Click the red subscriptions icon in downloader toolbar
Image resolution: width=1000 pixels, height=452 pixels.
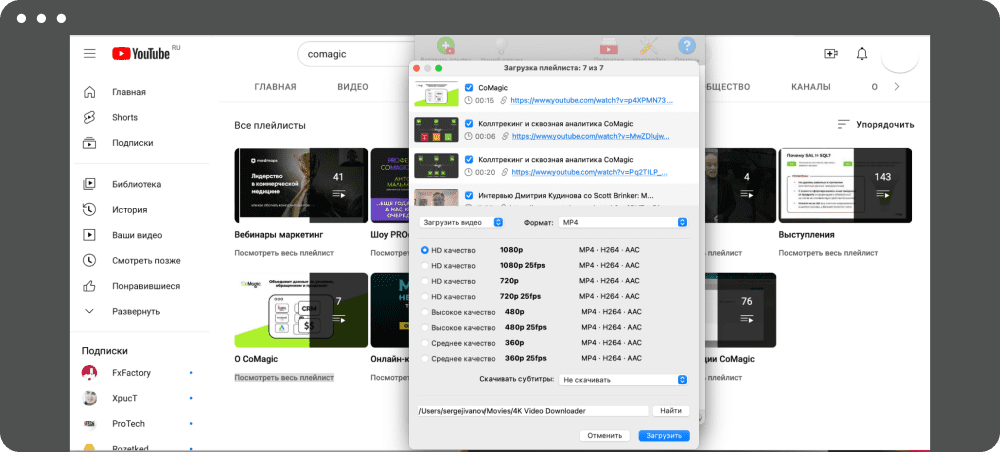coord(609,47)
